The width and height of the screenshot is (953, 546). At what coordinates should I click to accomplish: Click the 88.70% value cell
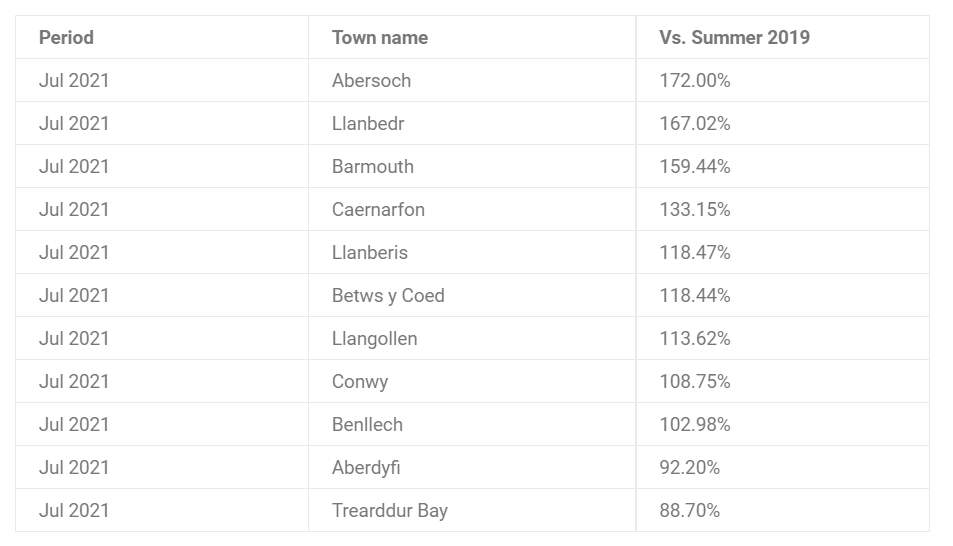[783, 510]
